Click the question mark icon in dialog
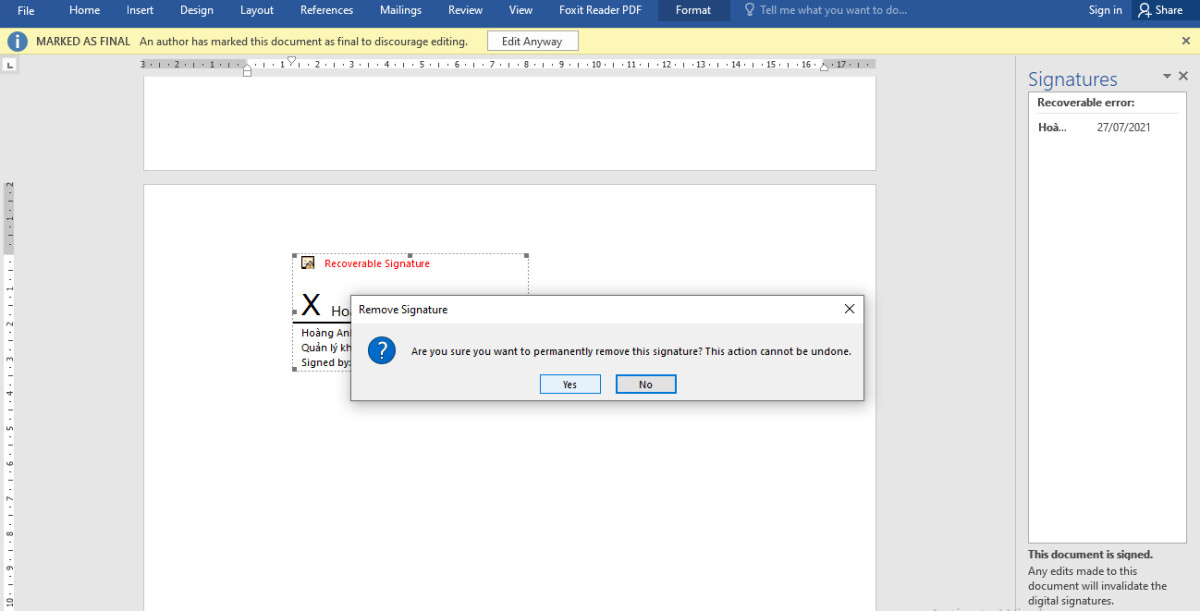The image size is (1200, 611). point(382,351)
